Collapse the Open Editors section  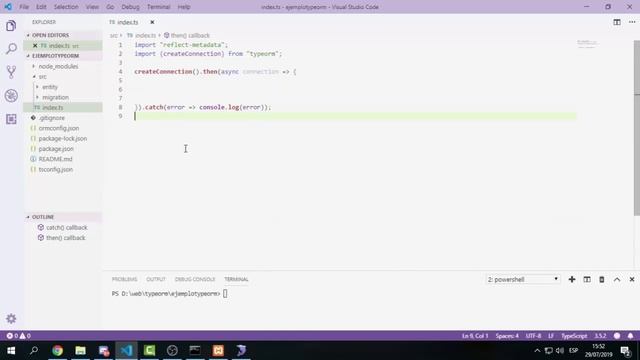51,36
